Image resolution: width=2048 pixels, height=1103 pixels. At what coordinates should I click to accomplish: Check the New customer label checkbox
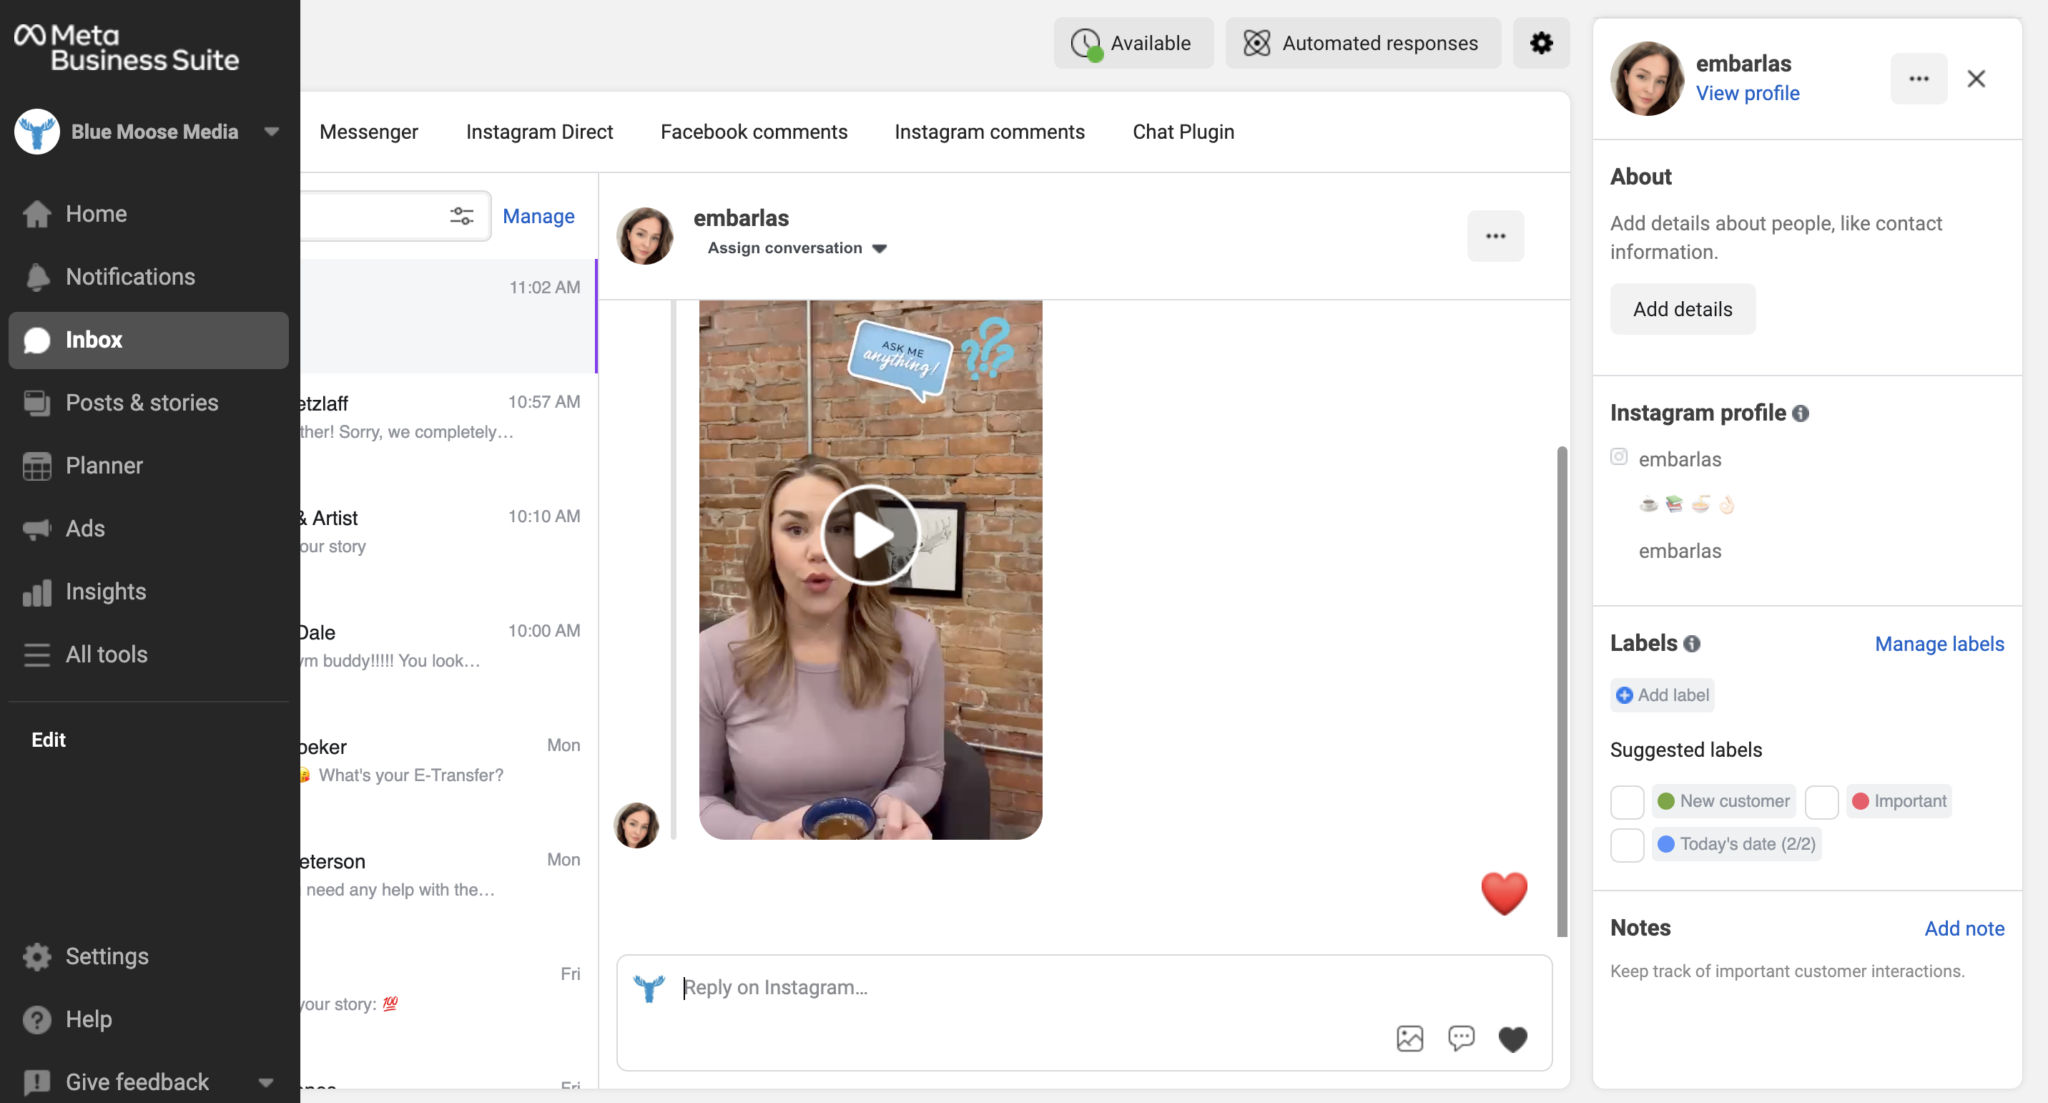(x=1627, y=802)
